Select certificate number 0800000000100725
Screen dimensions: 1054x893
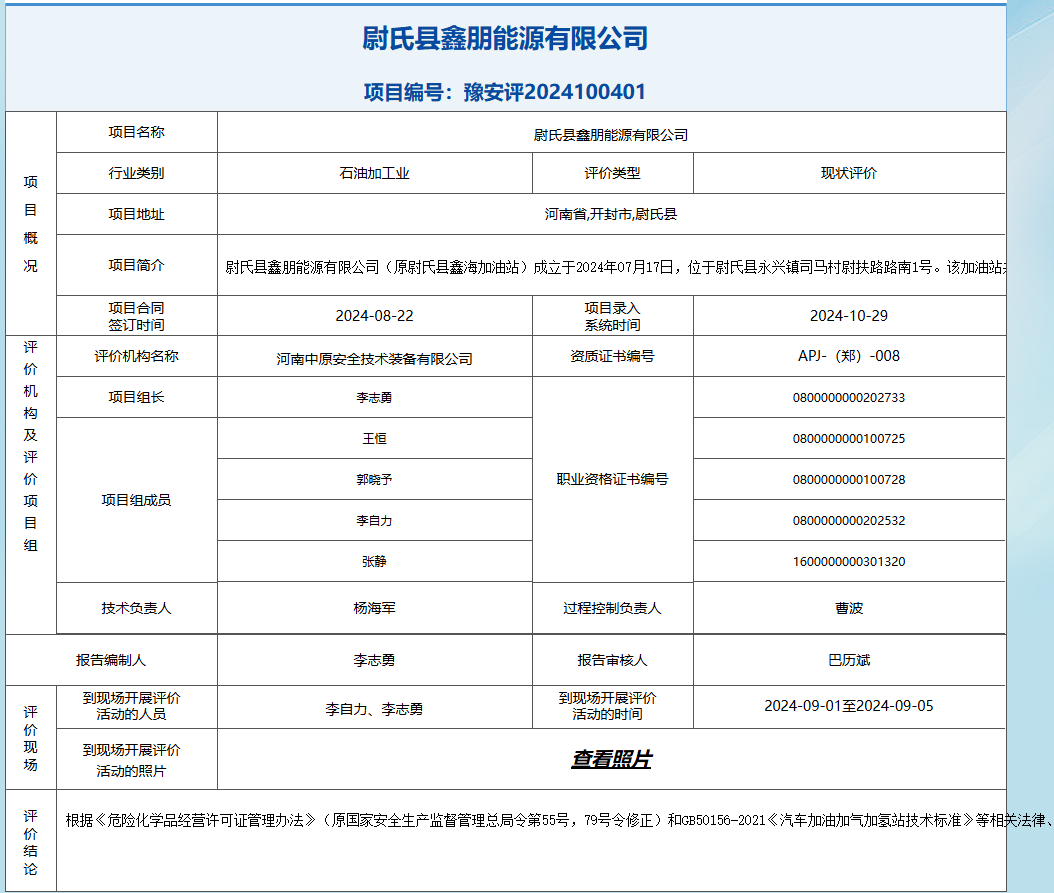849,438
